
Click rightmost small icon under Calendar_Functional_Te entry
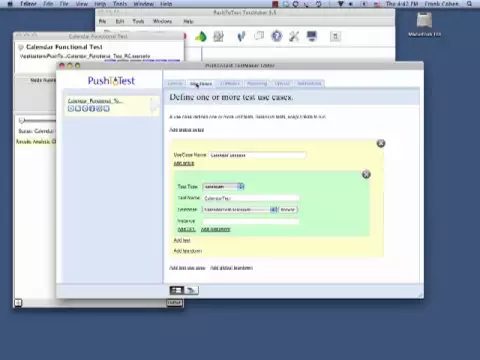pyautogui.click(x=106, y=109)
